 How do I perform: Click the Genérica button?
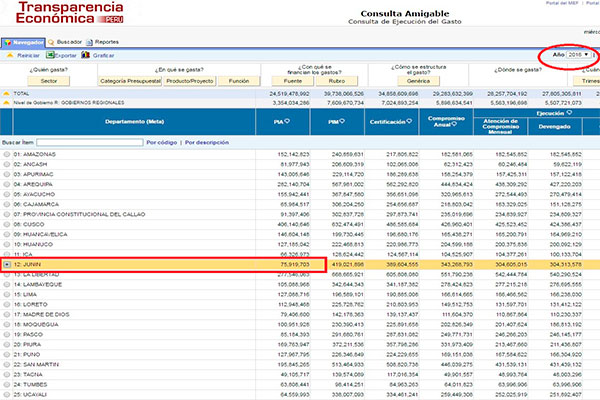tap(418, 81)
